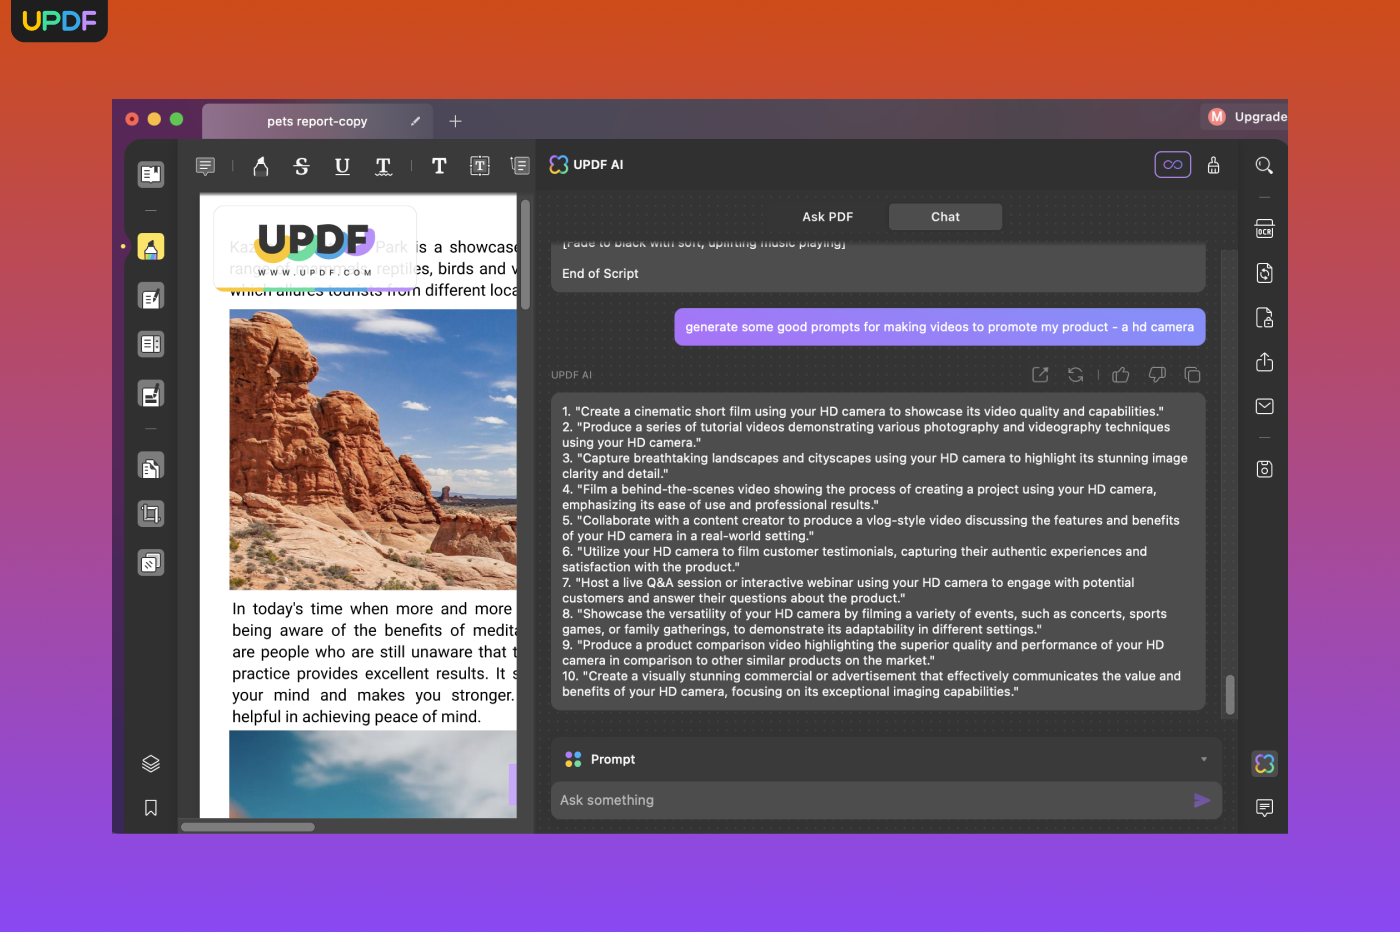Viewport: 1400px width, 932px height.
Task: Send the message with the arrow button
Action: pyautogui.click(x=1202, y=800)
